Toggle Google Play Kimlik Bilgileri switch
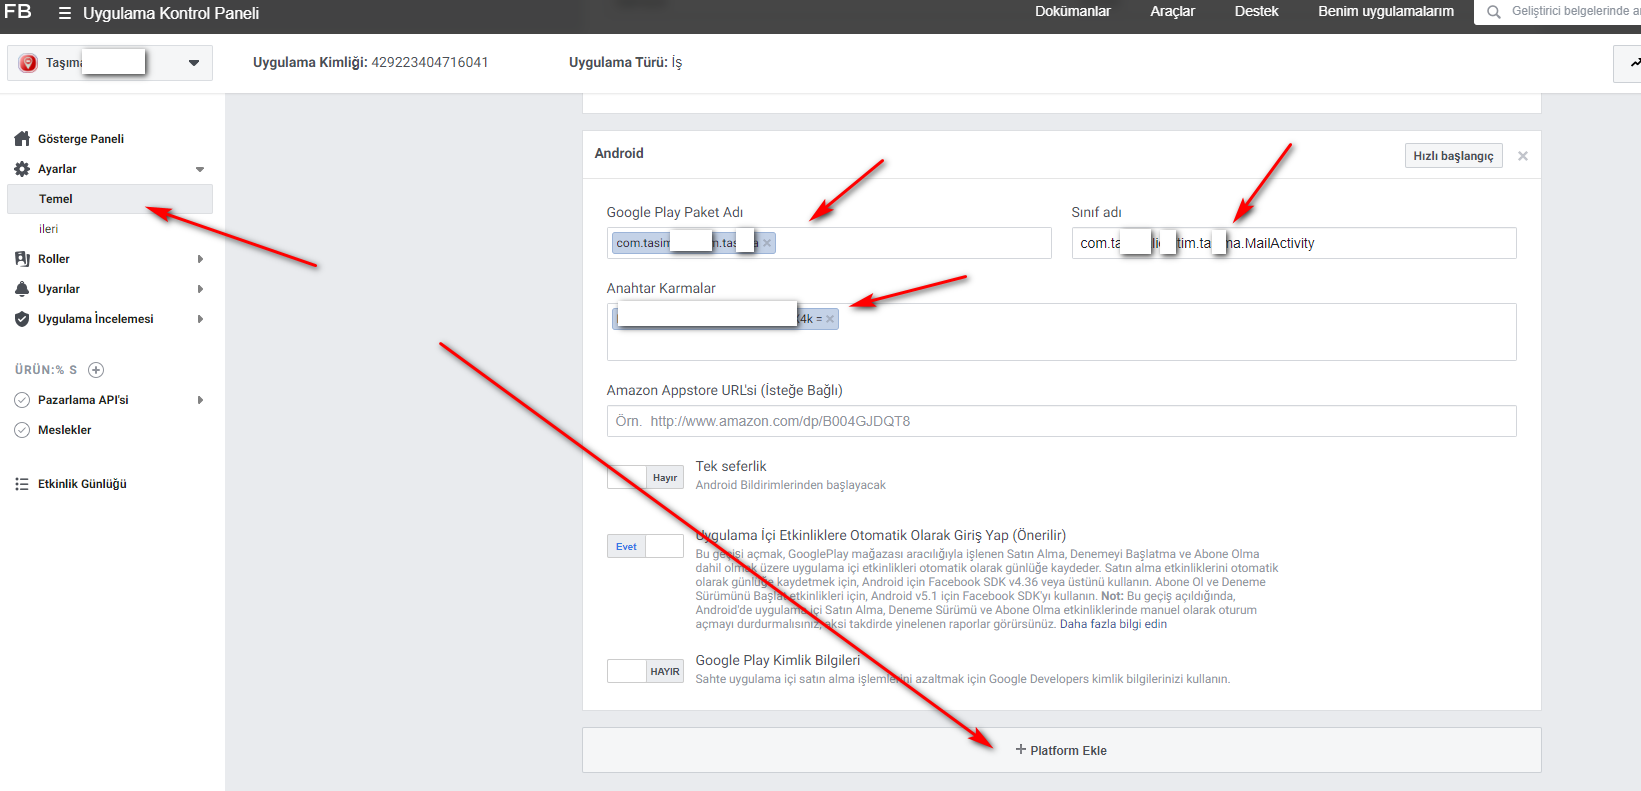The image size is (1641, 791). [645, 671]
